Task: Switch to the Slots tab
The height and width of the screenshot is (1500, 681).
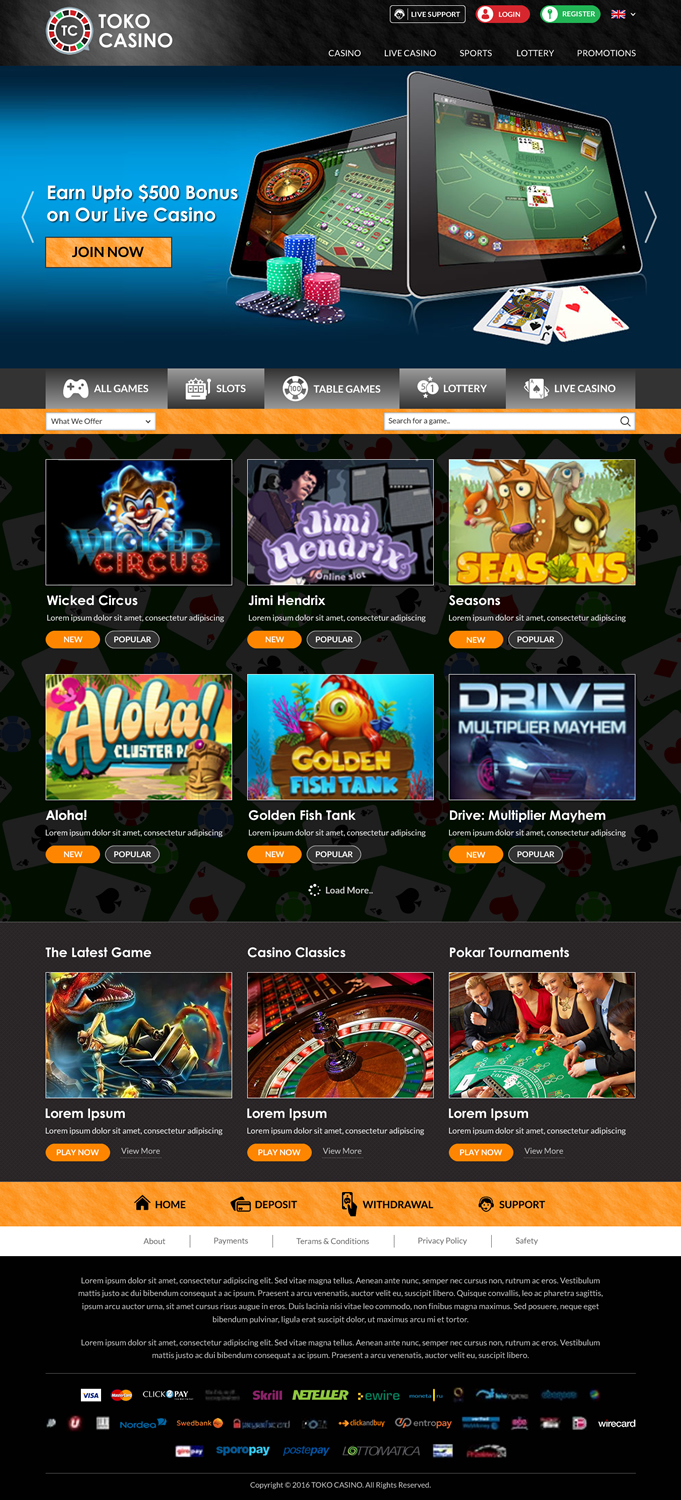Action: coord(215,388)
